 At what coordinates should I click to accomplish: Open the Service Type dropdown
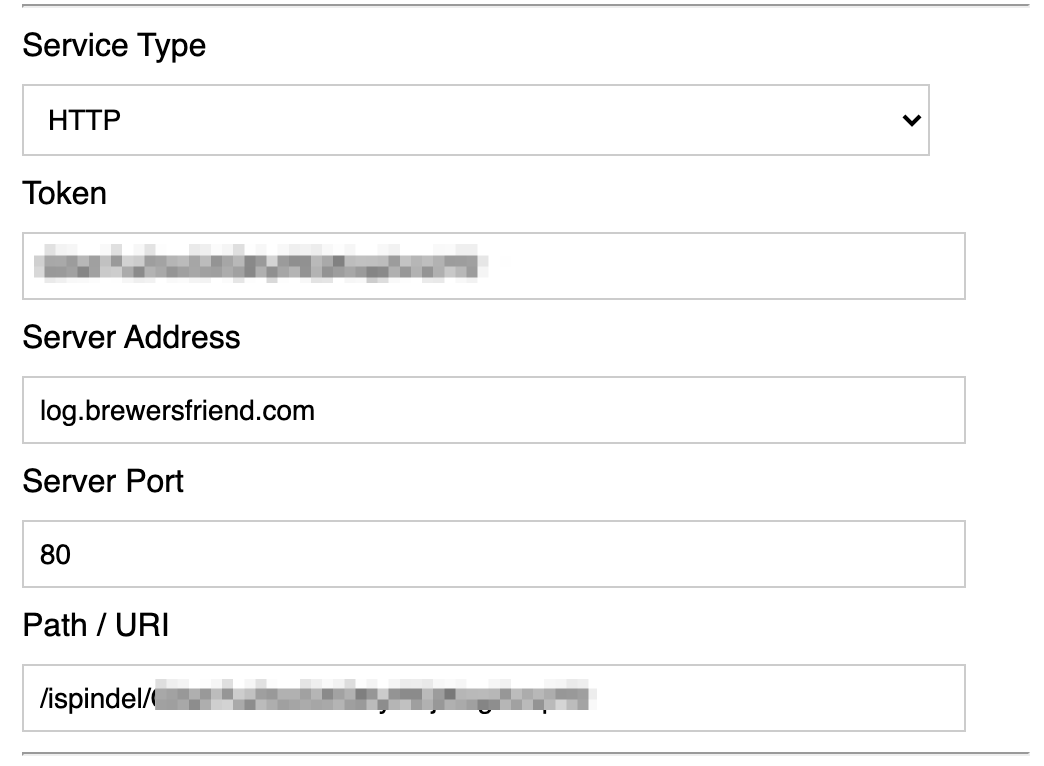click(x=475, y=121)
